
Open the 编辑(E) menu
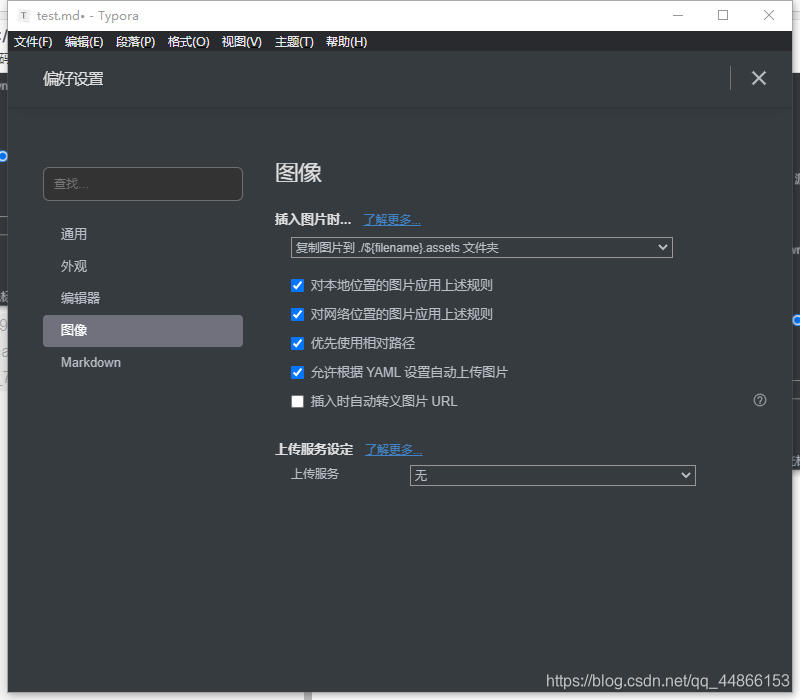coord(84,42)
